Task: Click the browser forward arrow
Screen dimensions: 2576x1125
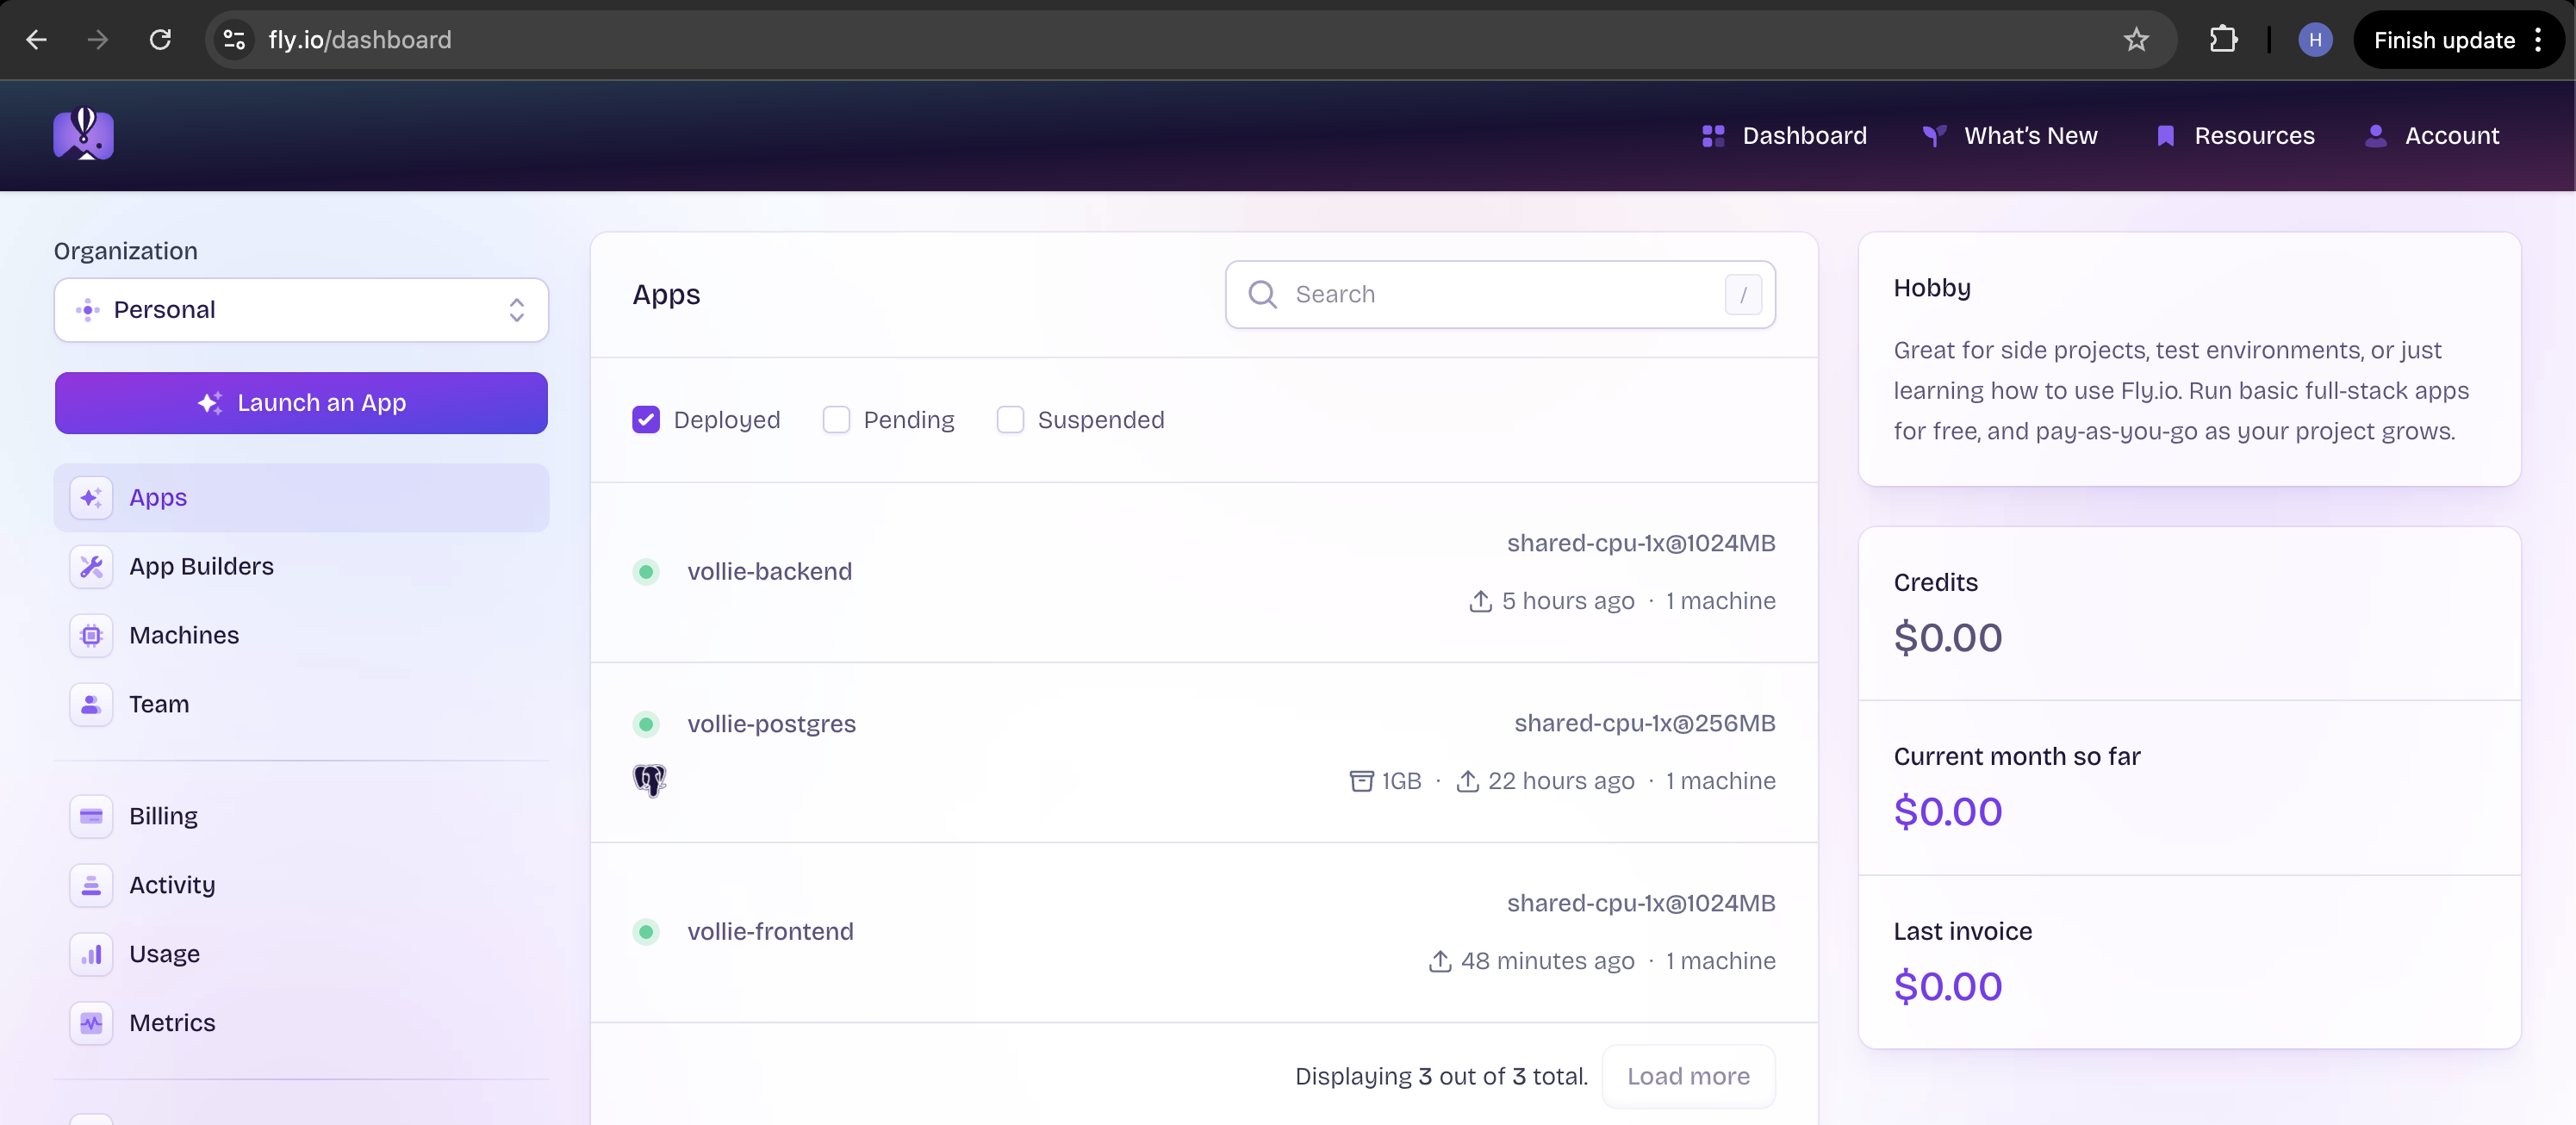Action: (x=98, y=40)
